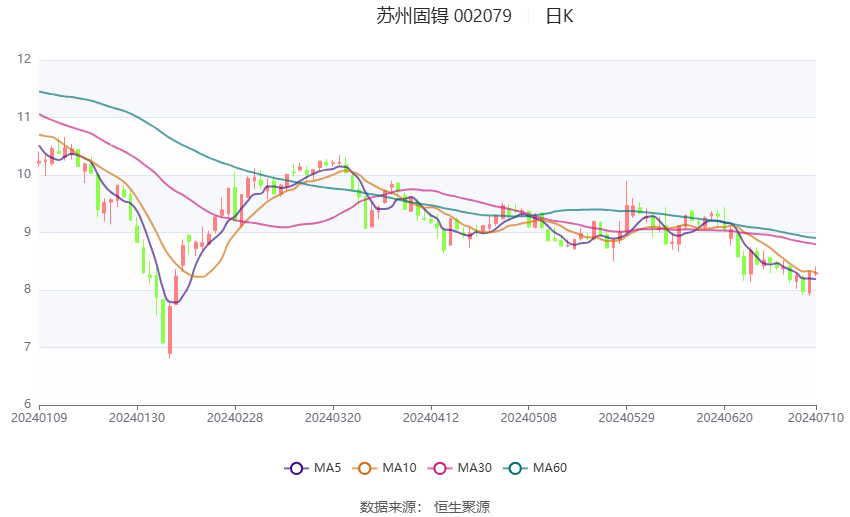
Task: Click the 20240412 date axis label
Action: tap(431, 418)
